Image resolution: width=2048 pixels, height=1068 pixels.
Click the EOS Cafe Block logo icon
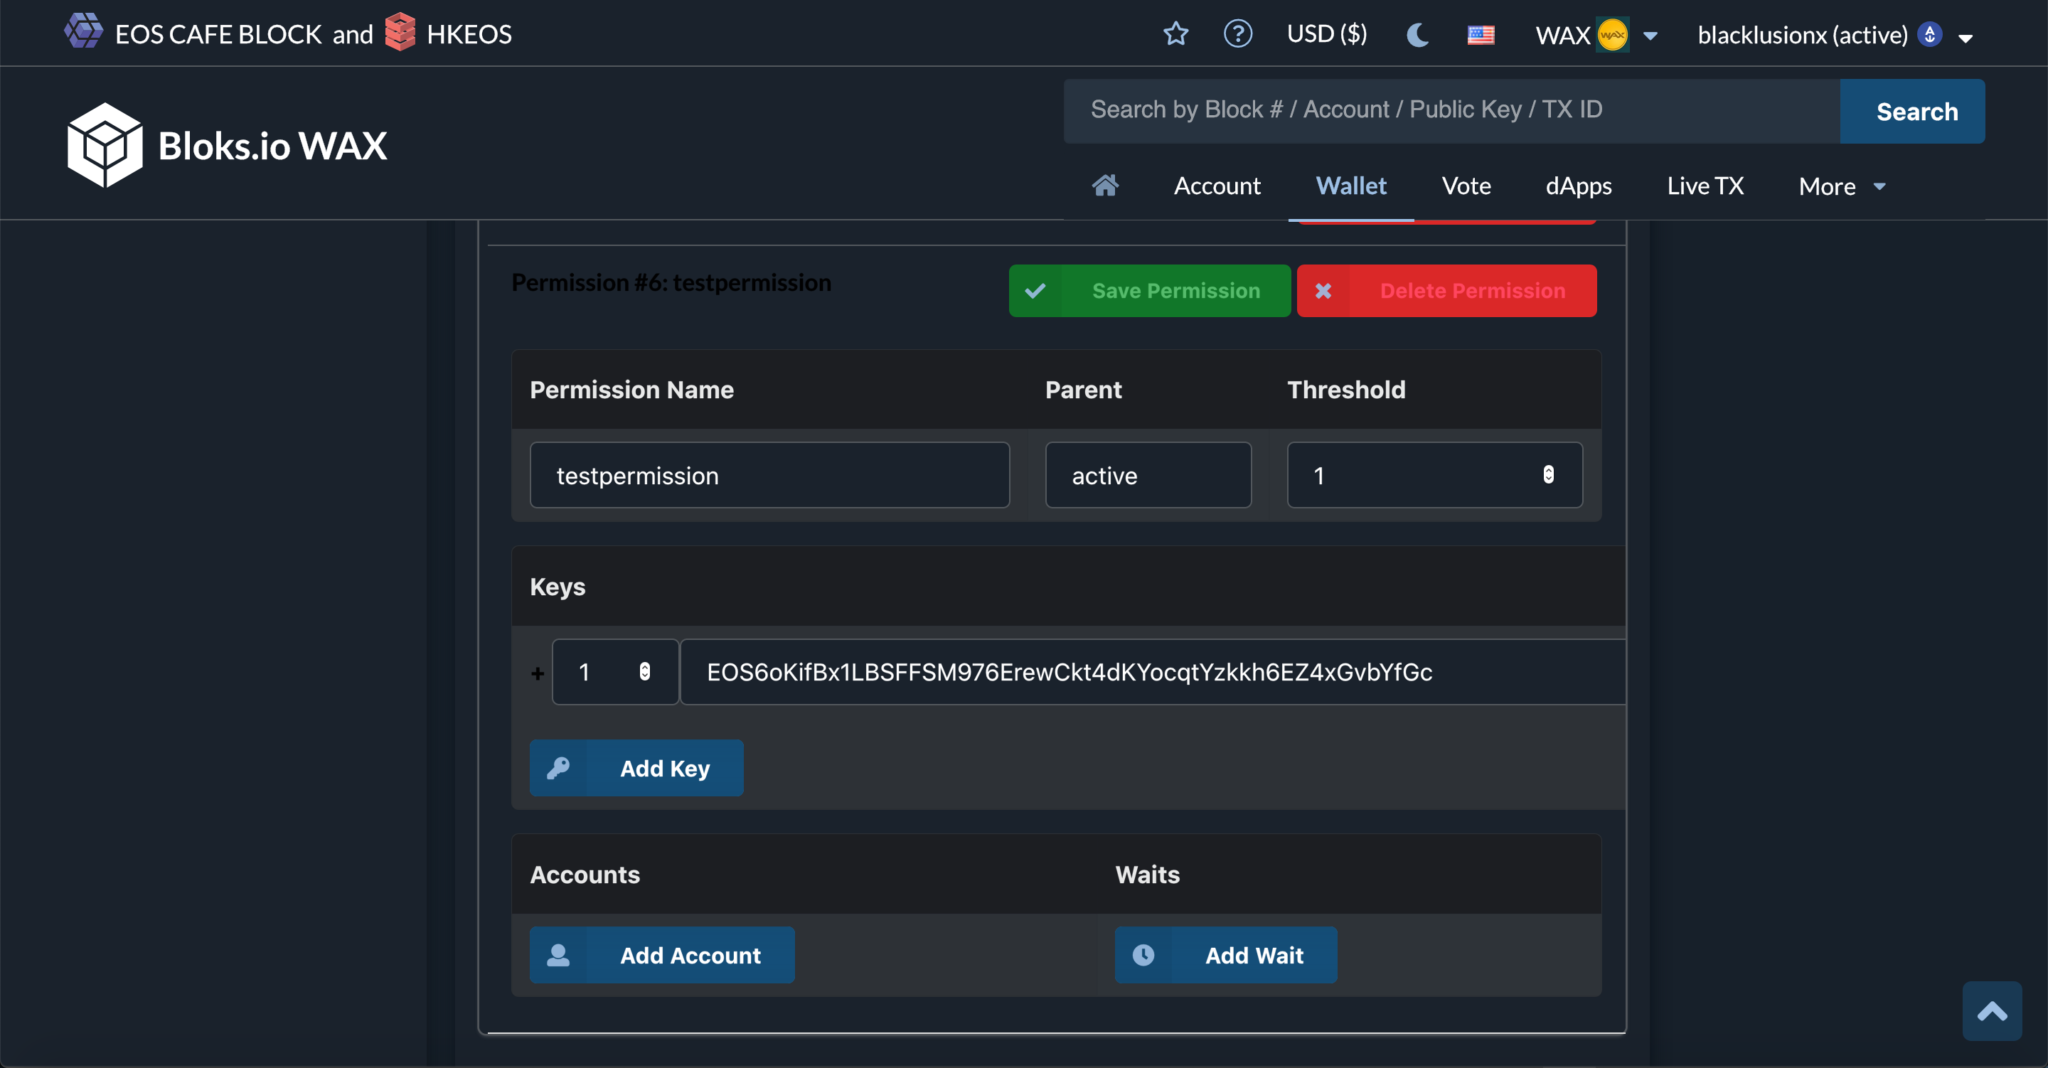point(84,31)
